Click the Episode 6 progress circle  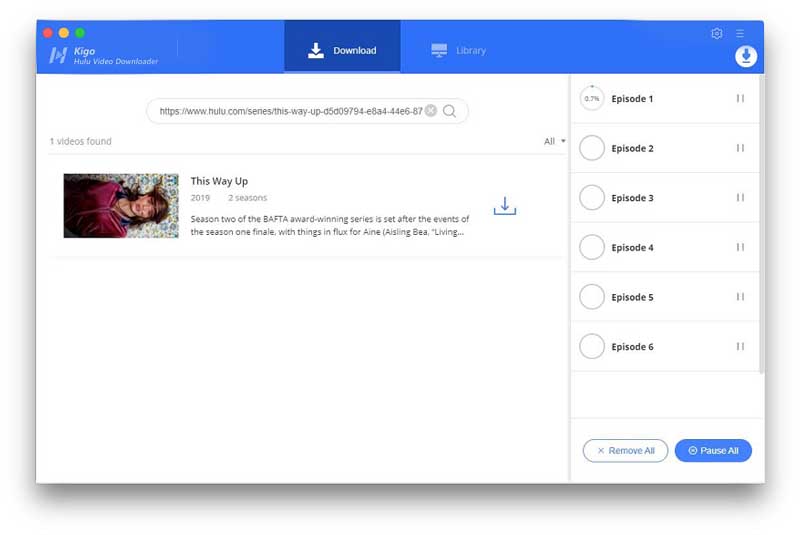[592, 346]
